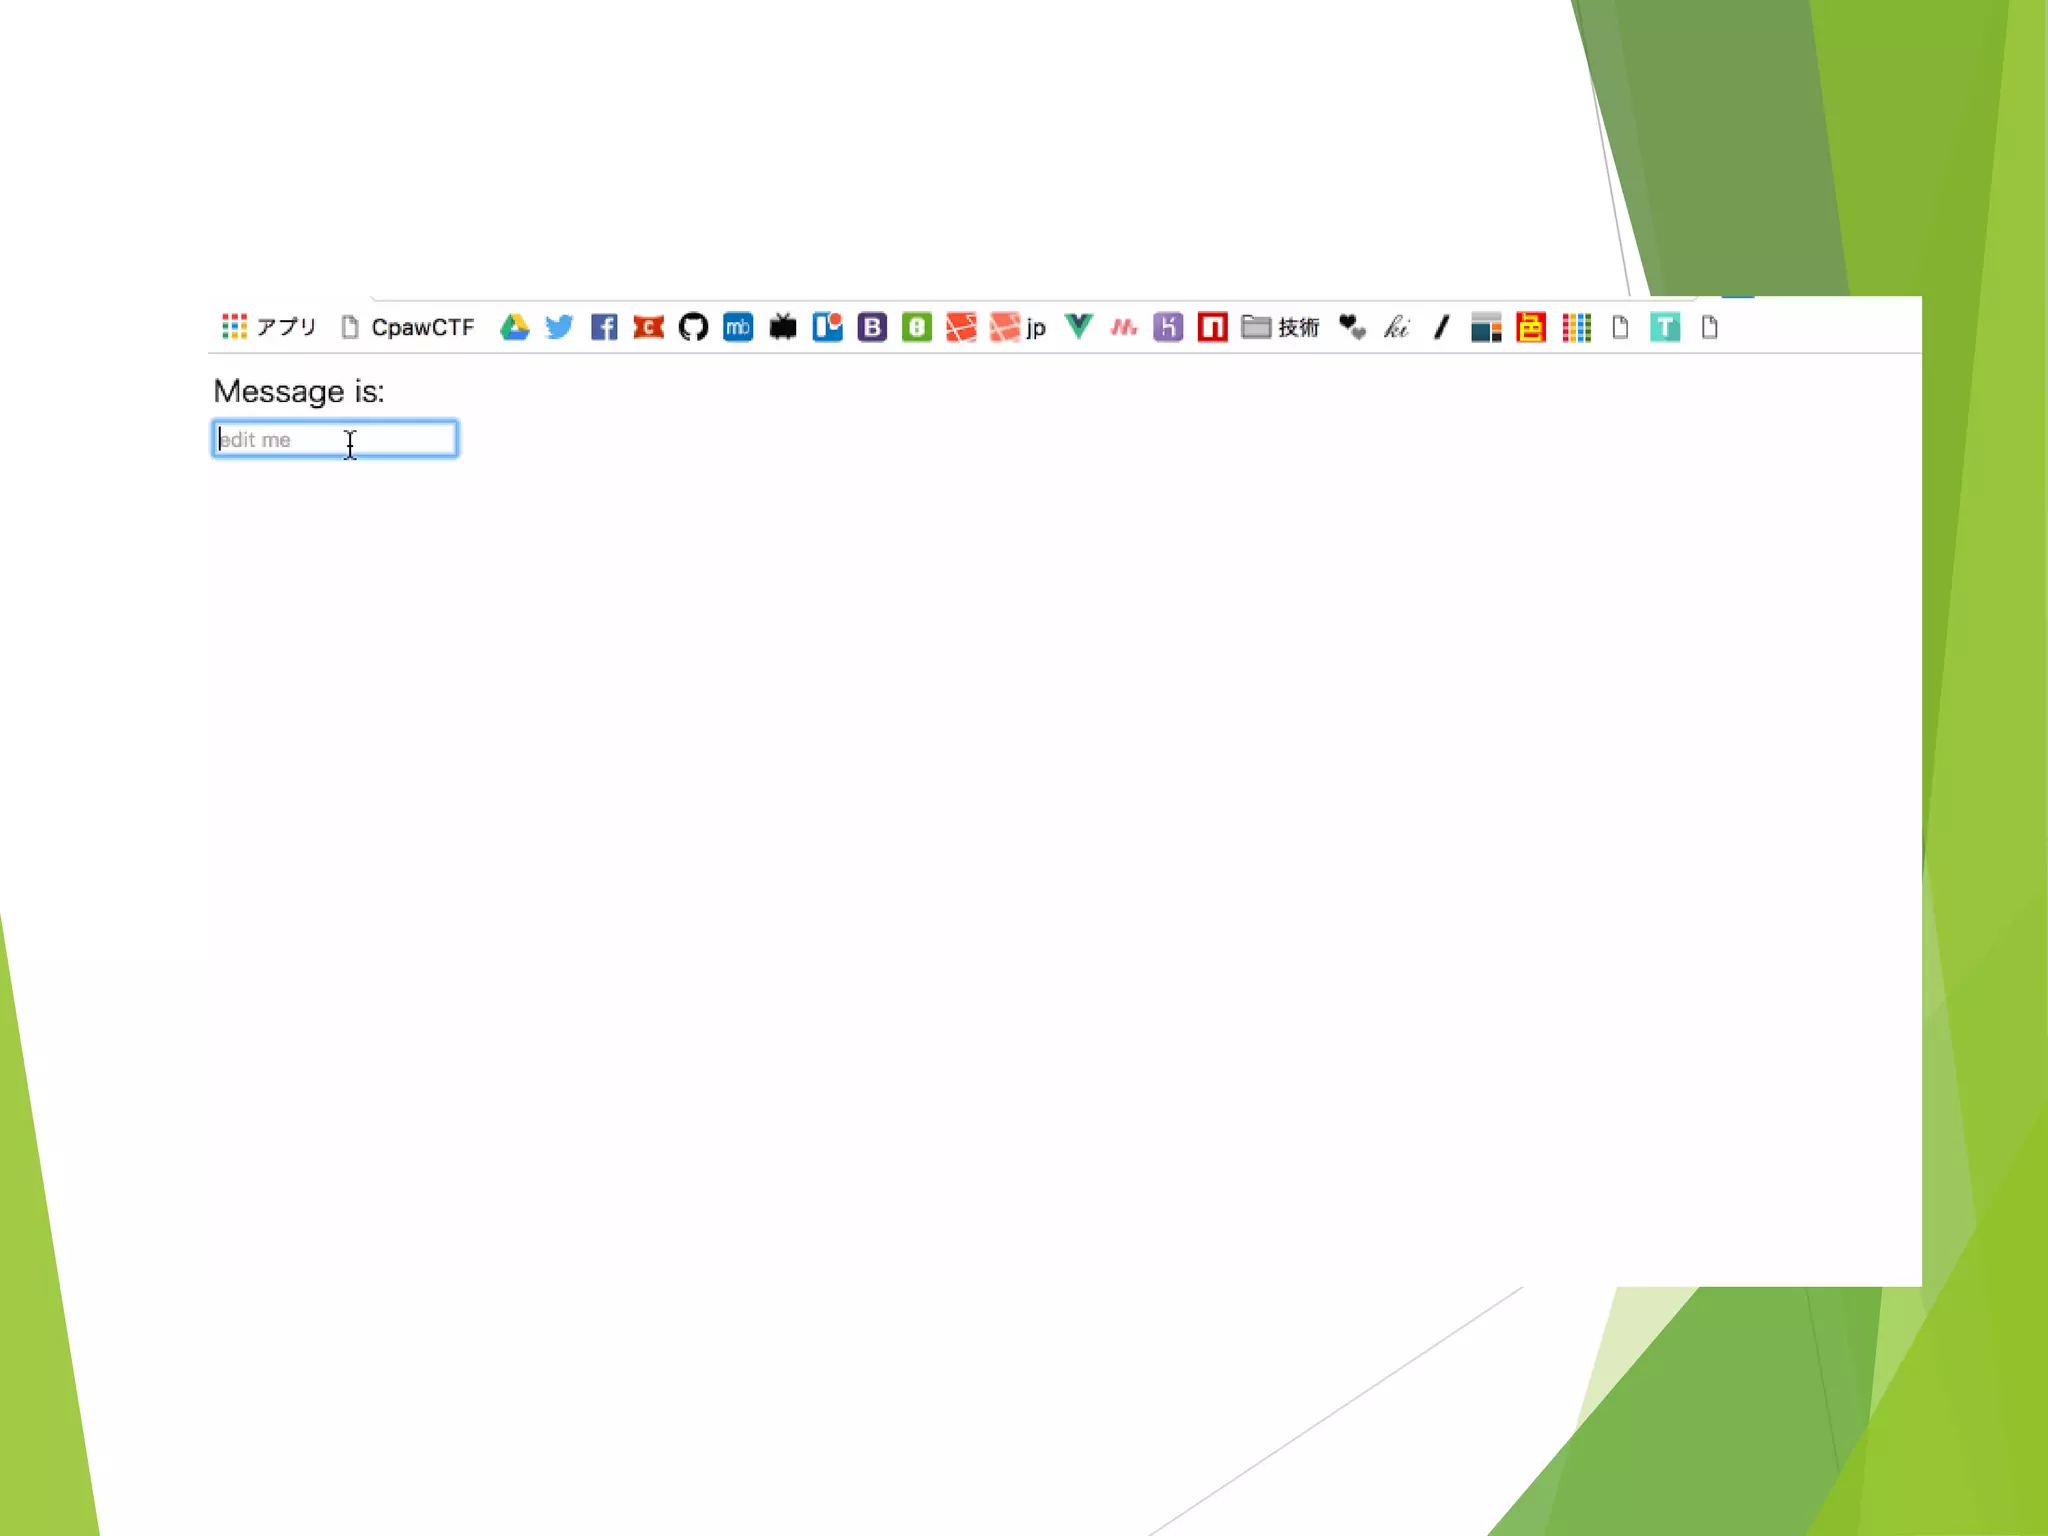Open the purple Bootstrap 'B' bookmark
This screenshot has height=1536, width=2048.
tap(872, 327)
